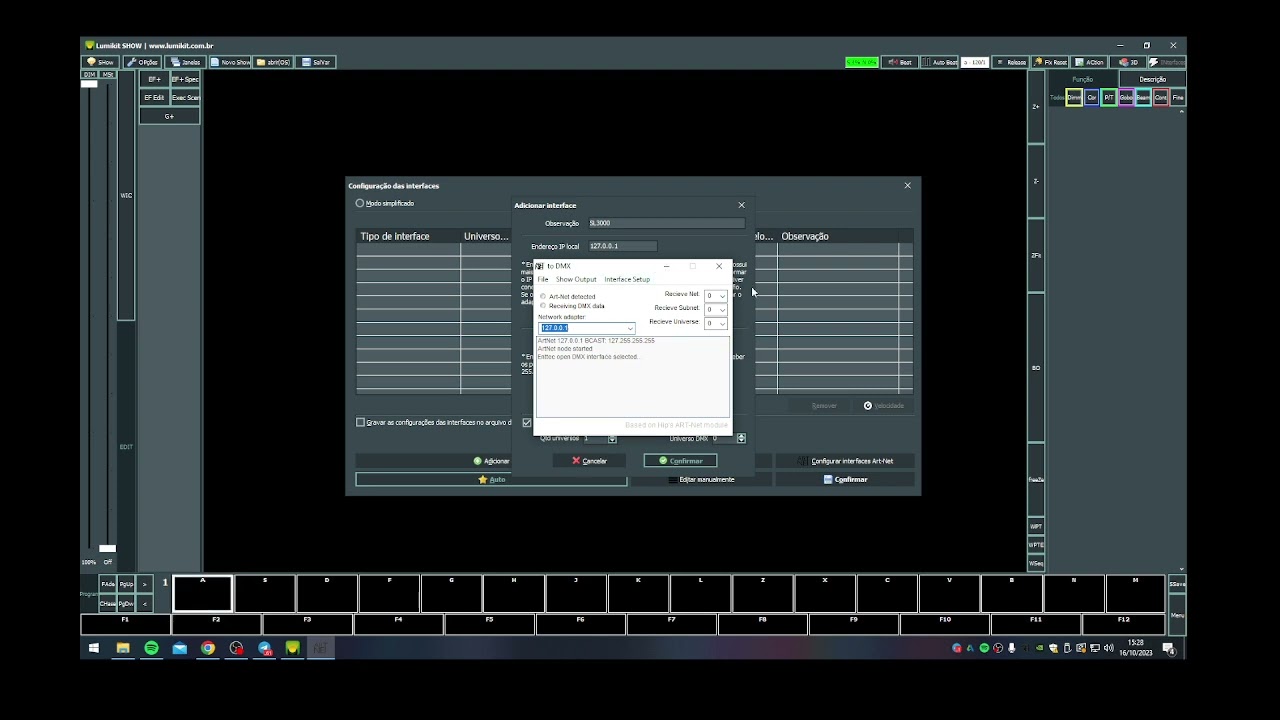The image size is (1280, 720).
Task: Click the Release toolbar button
Action: tap(1011, 62)
